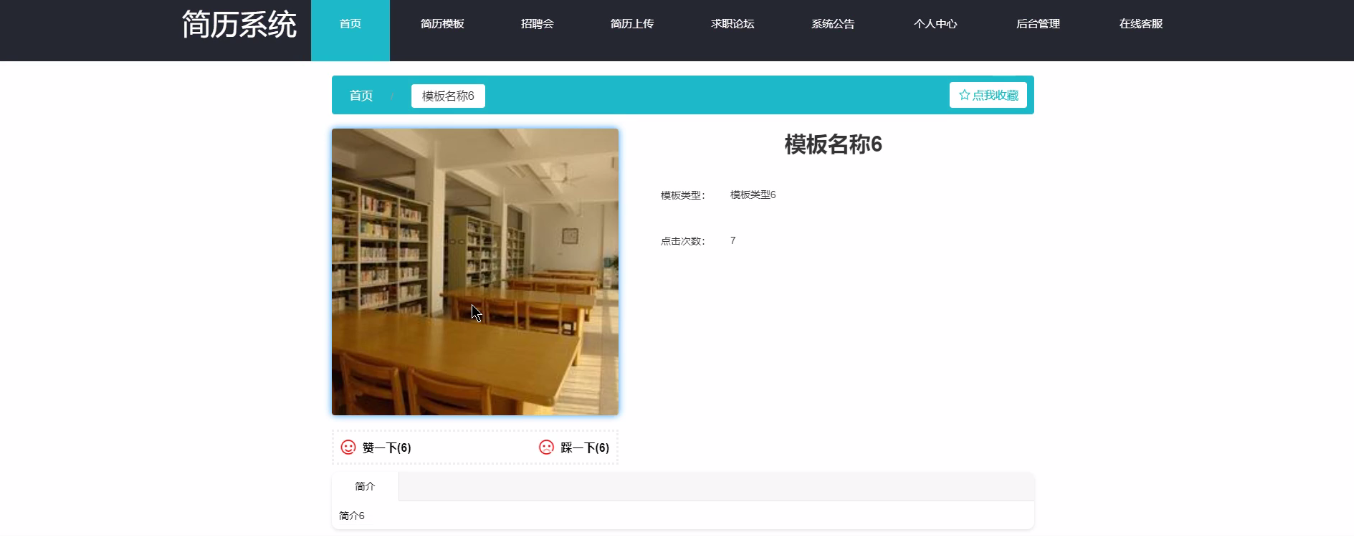Switch to the 简介 tab
Screen dimensions: 1354x536
coord(365,486)
